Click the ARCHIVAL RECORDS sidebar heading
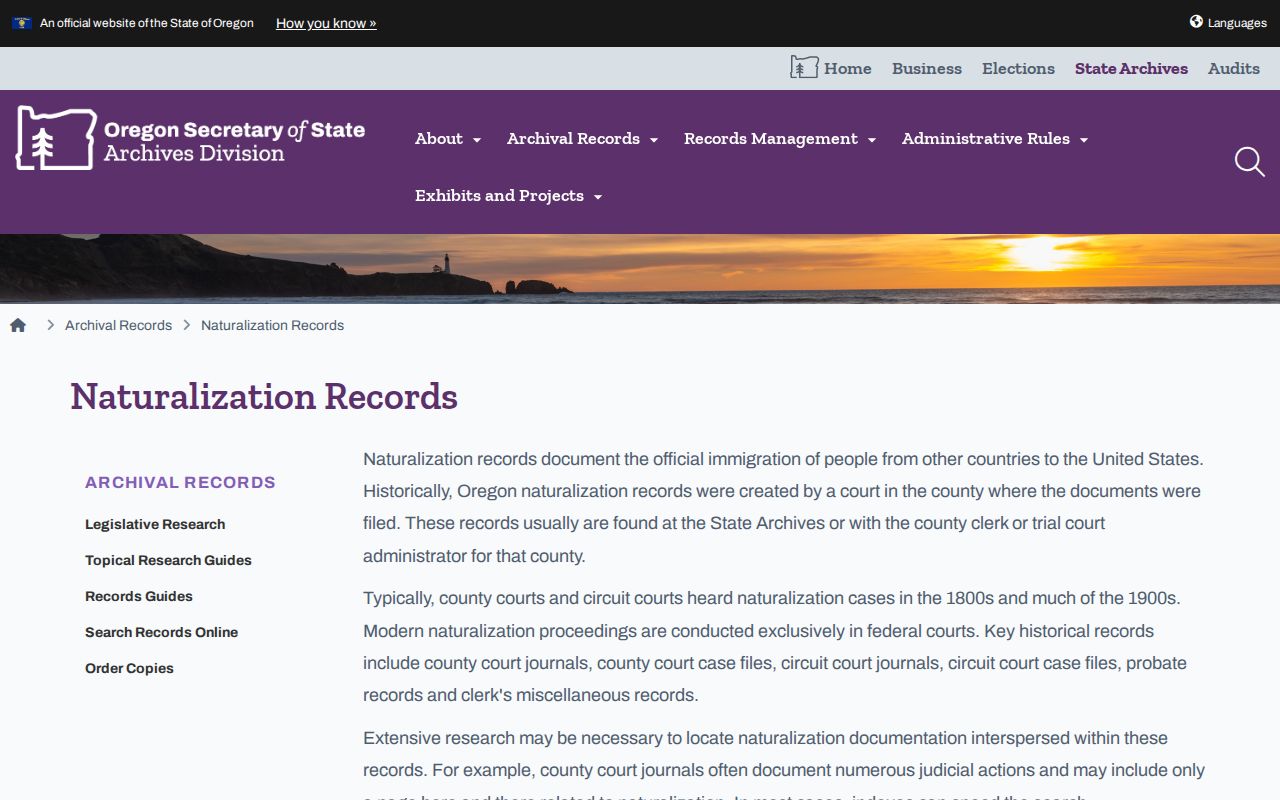The width and height of the screenshot is (1280, 800). coord(180,482)
